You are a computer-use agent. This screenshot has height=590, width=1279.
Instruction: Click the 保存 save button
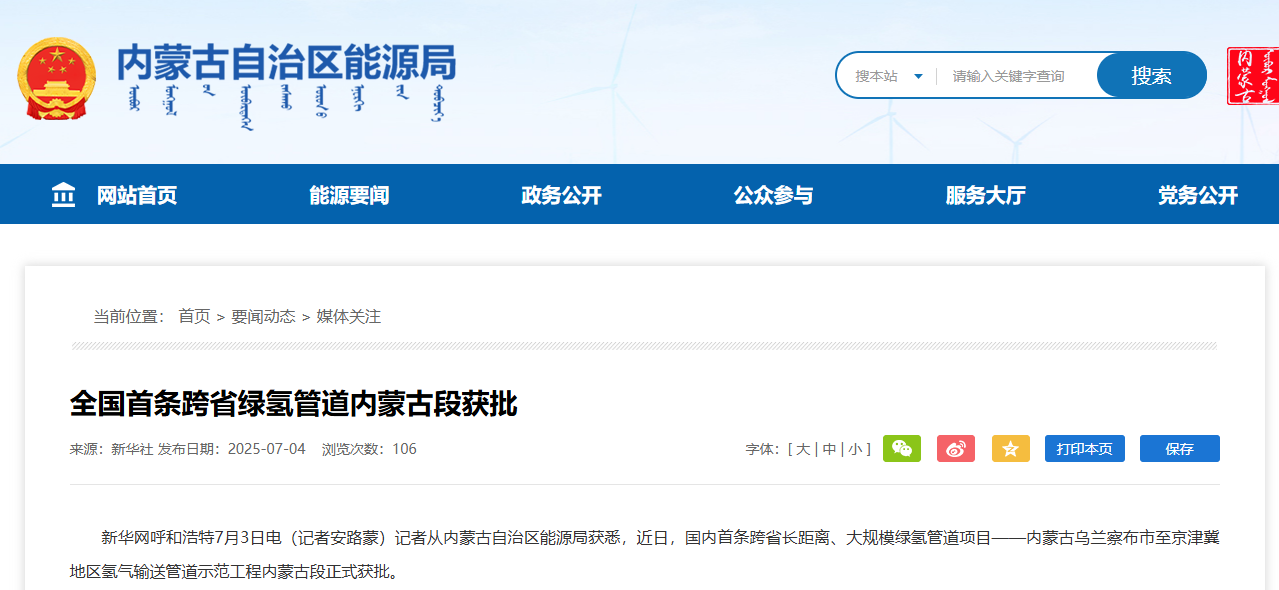click(x=1179, y=449)
